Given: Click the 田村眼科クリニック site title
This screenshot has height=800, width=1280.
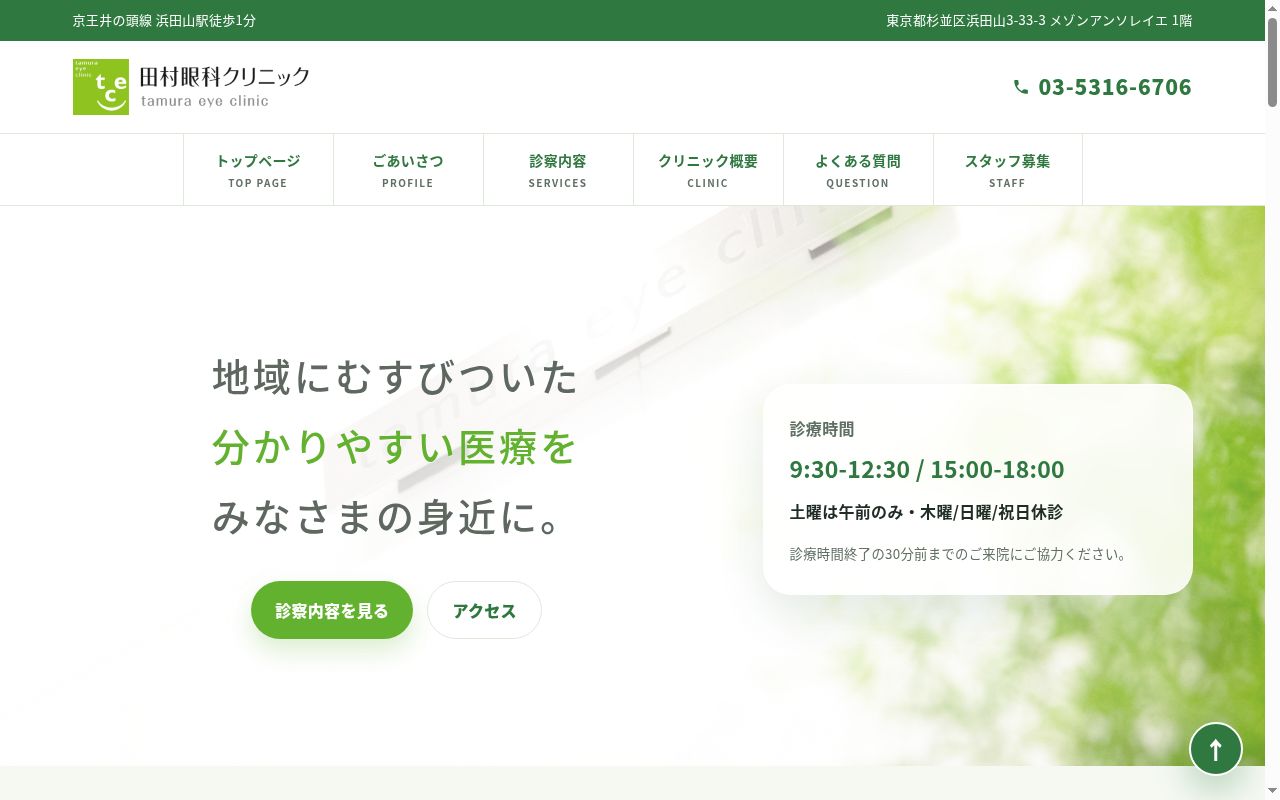Looking at the screenshot, I should click(x=224, y=76).
